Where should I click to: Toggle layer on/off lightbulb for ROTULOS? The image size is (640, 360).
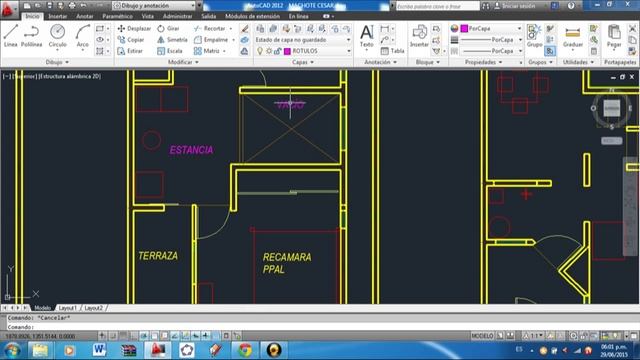click(260, 51)
